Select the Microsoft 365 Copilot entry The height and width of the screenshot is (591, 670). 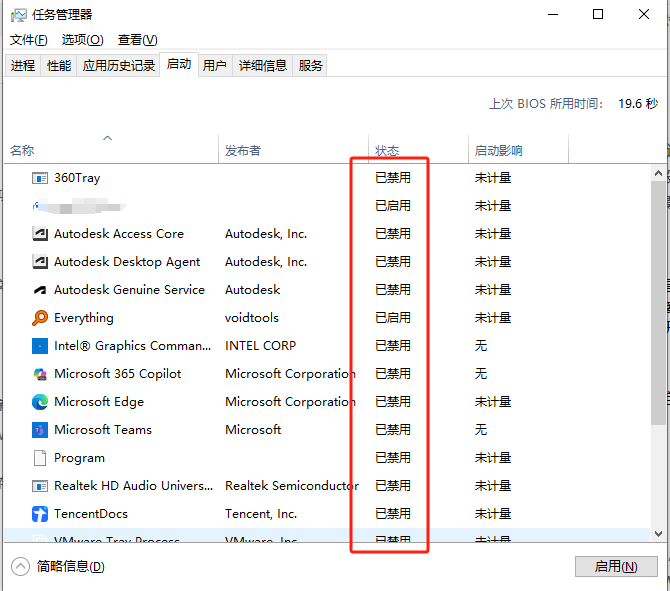point(118,374)
